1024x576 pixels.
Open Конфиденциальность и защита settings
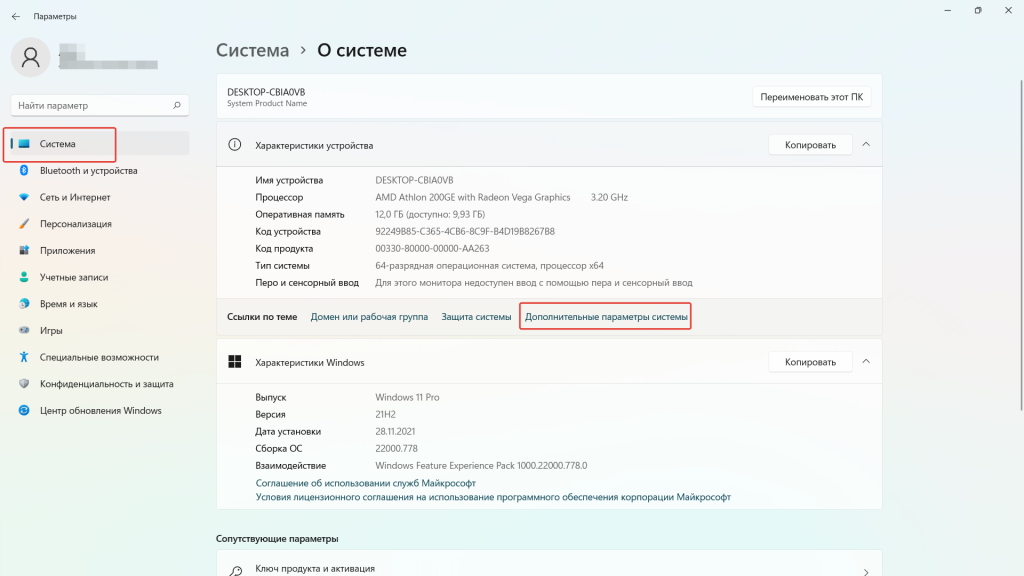click(99, 384)
